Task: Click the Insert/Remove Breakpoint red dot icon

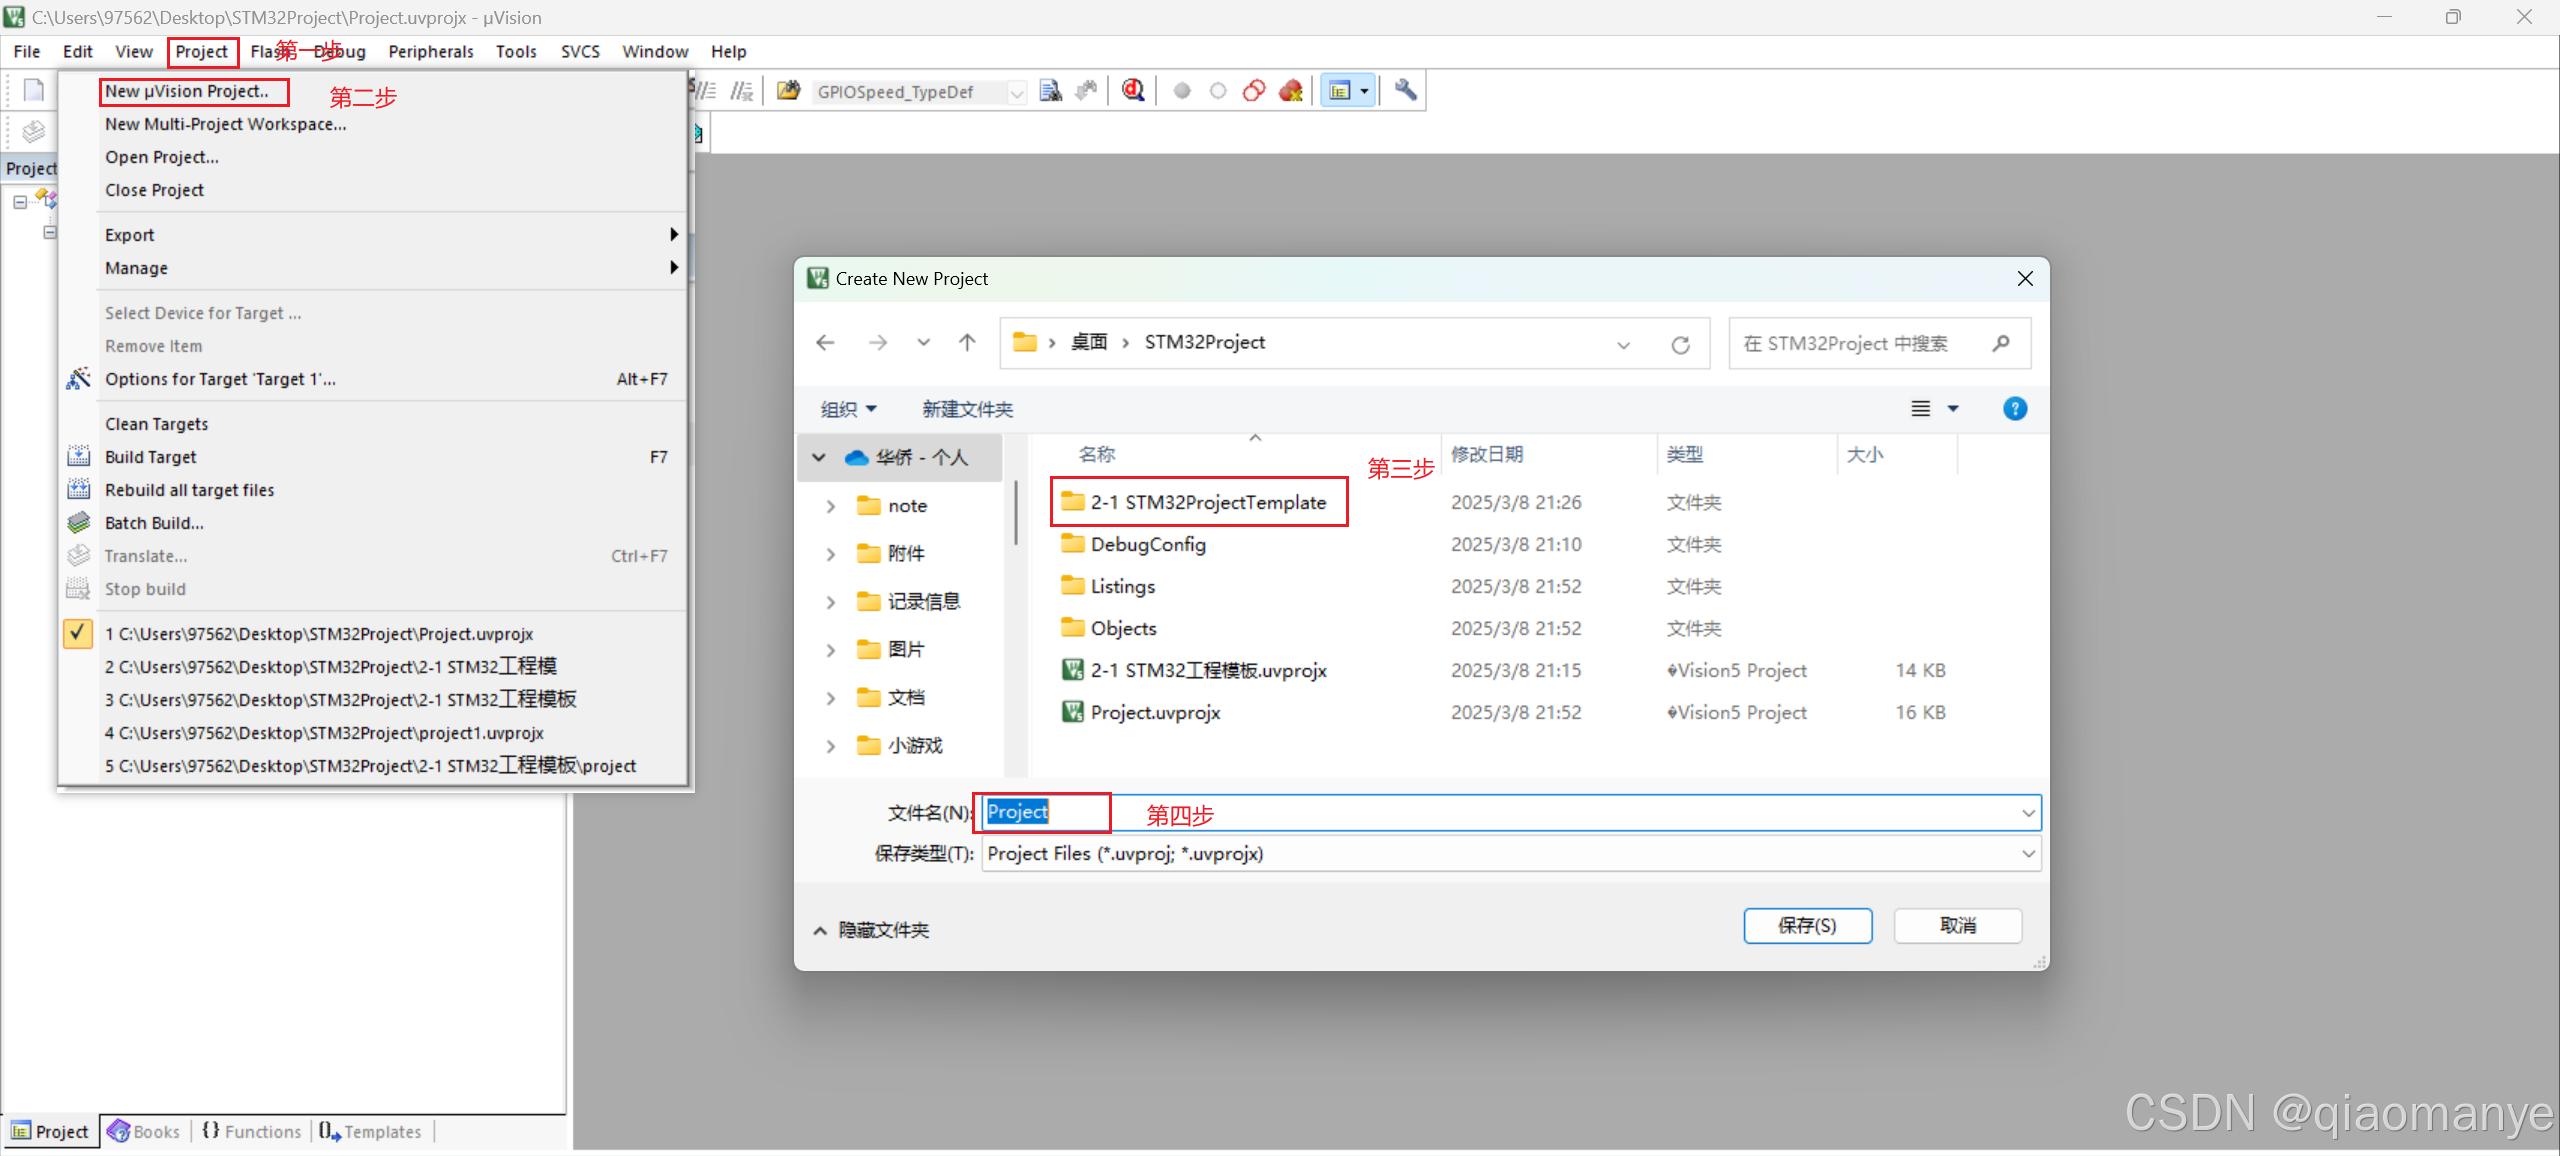Action: [1182, 91]
